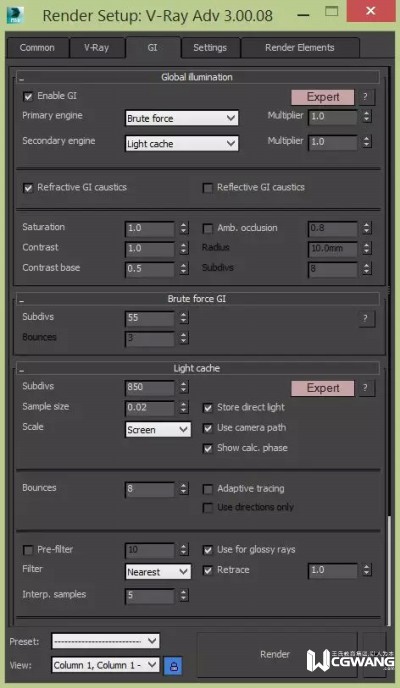Open the light cache Scale dropdown

coord(158,430)
